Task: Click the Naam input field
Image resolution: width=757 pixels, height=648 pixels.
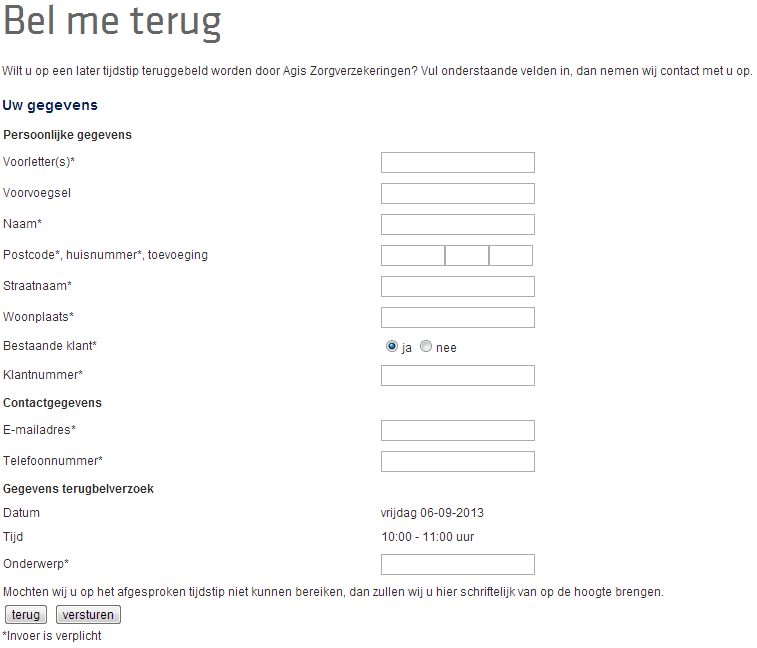Action: 458,225
